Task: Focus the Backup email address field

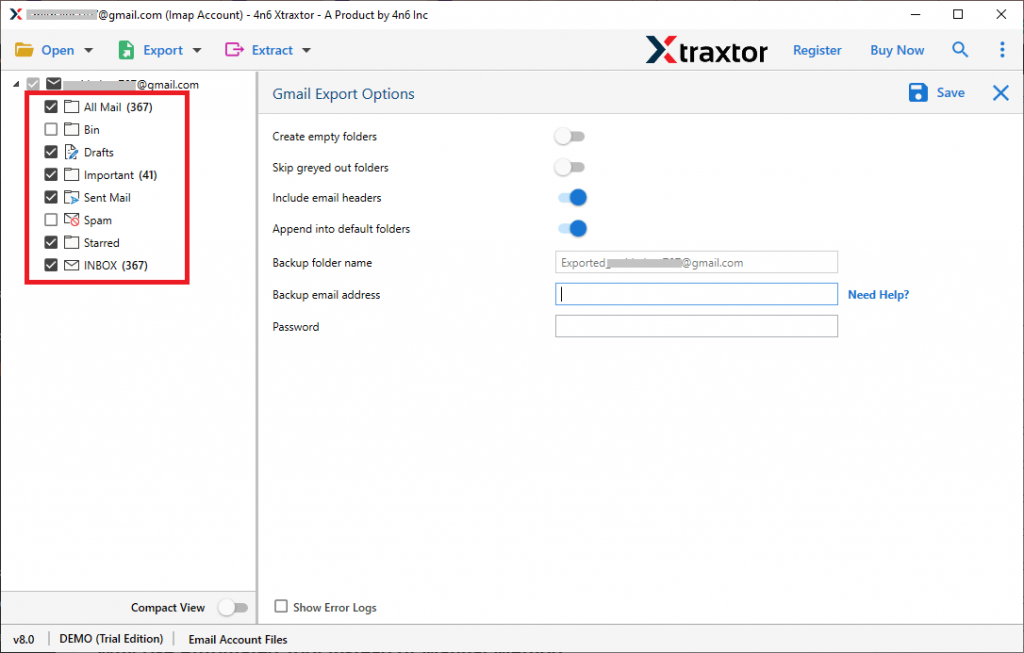Action: coord(696,294)
